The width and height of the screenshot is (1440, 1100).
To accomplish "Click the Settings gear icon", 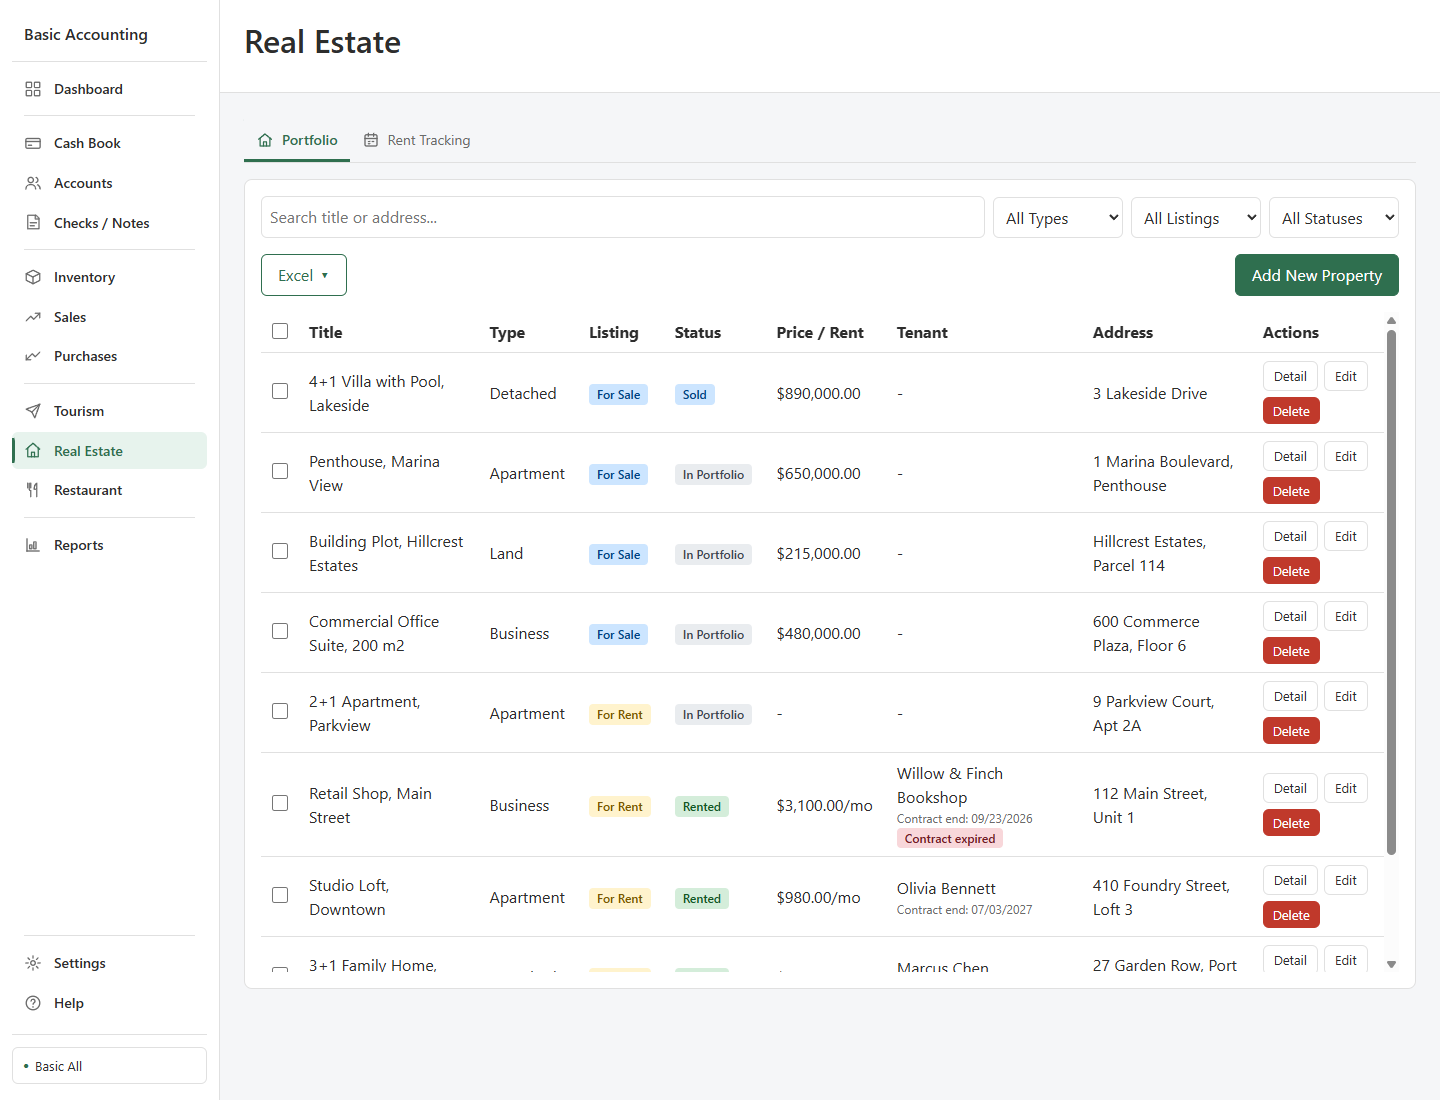I will 33,963.
